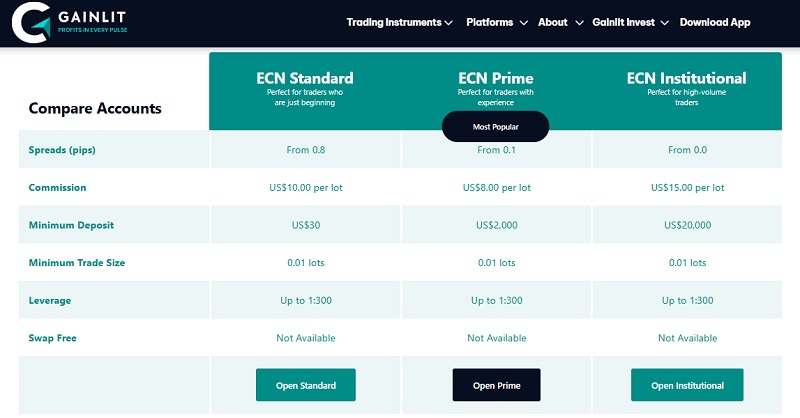Select the ECN Prime column header
The width and height of the screenshot is (800, 418).
[496, 78]
